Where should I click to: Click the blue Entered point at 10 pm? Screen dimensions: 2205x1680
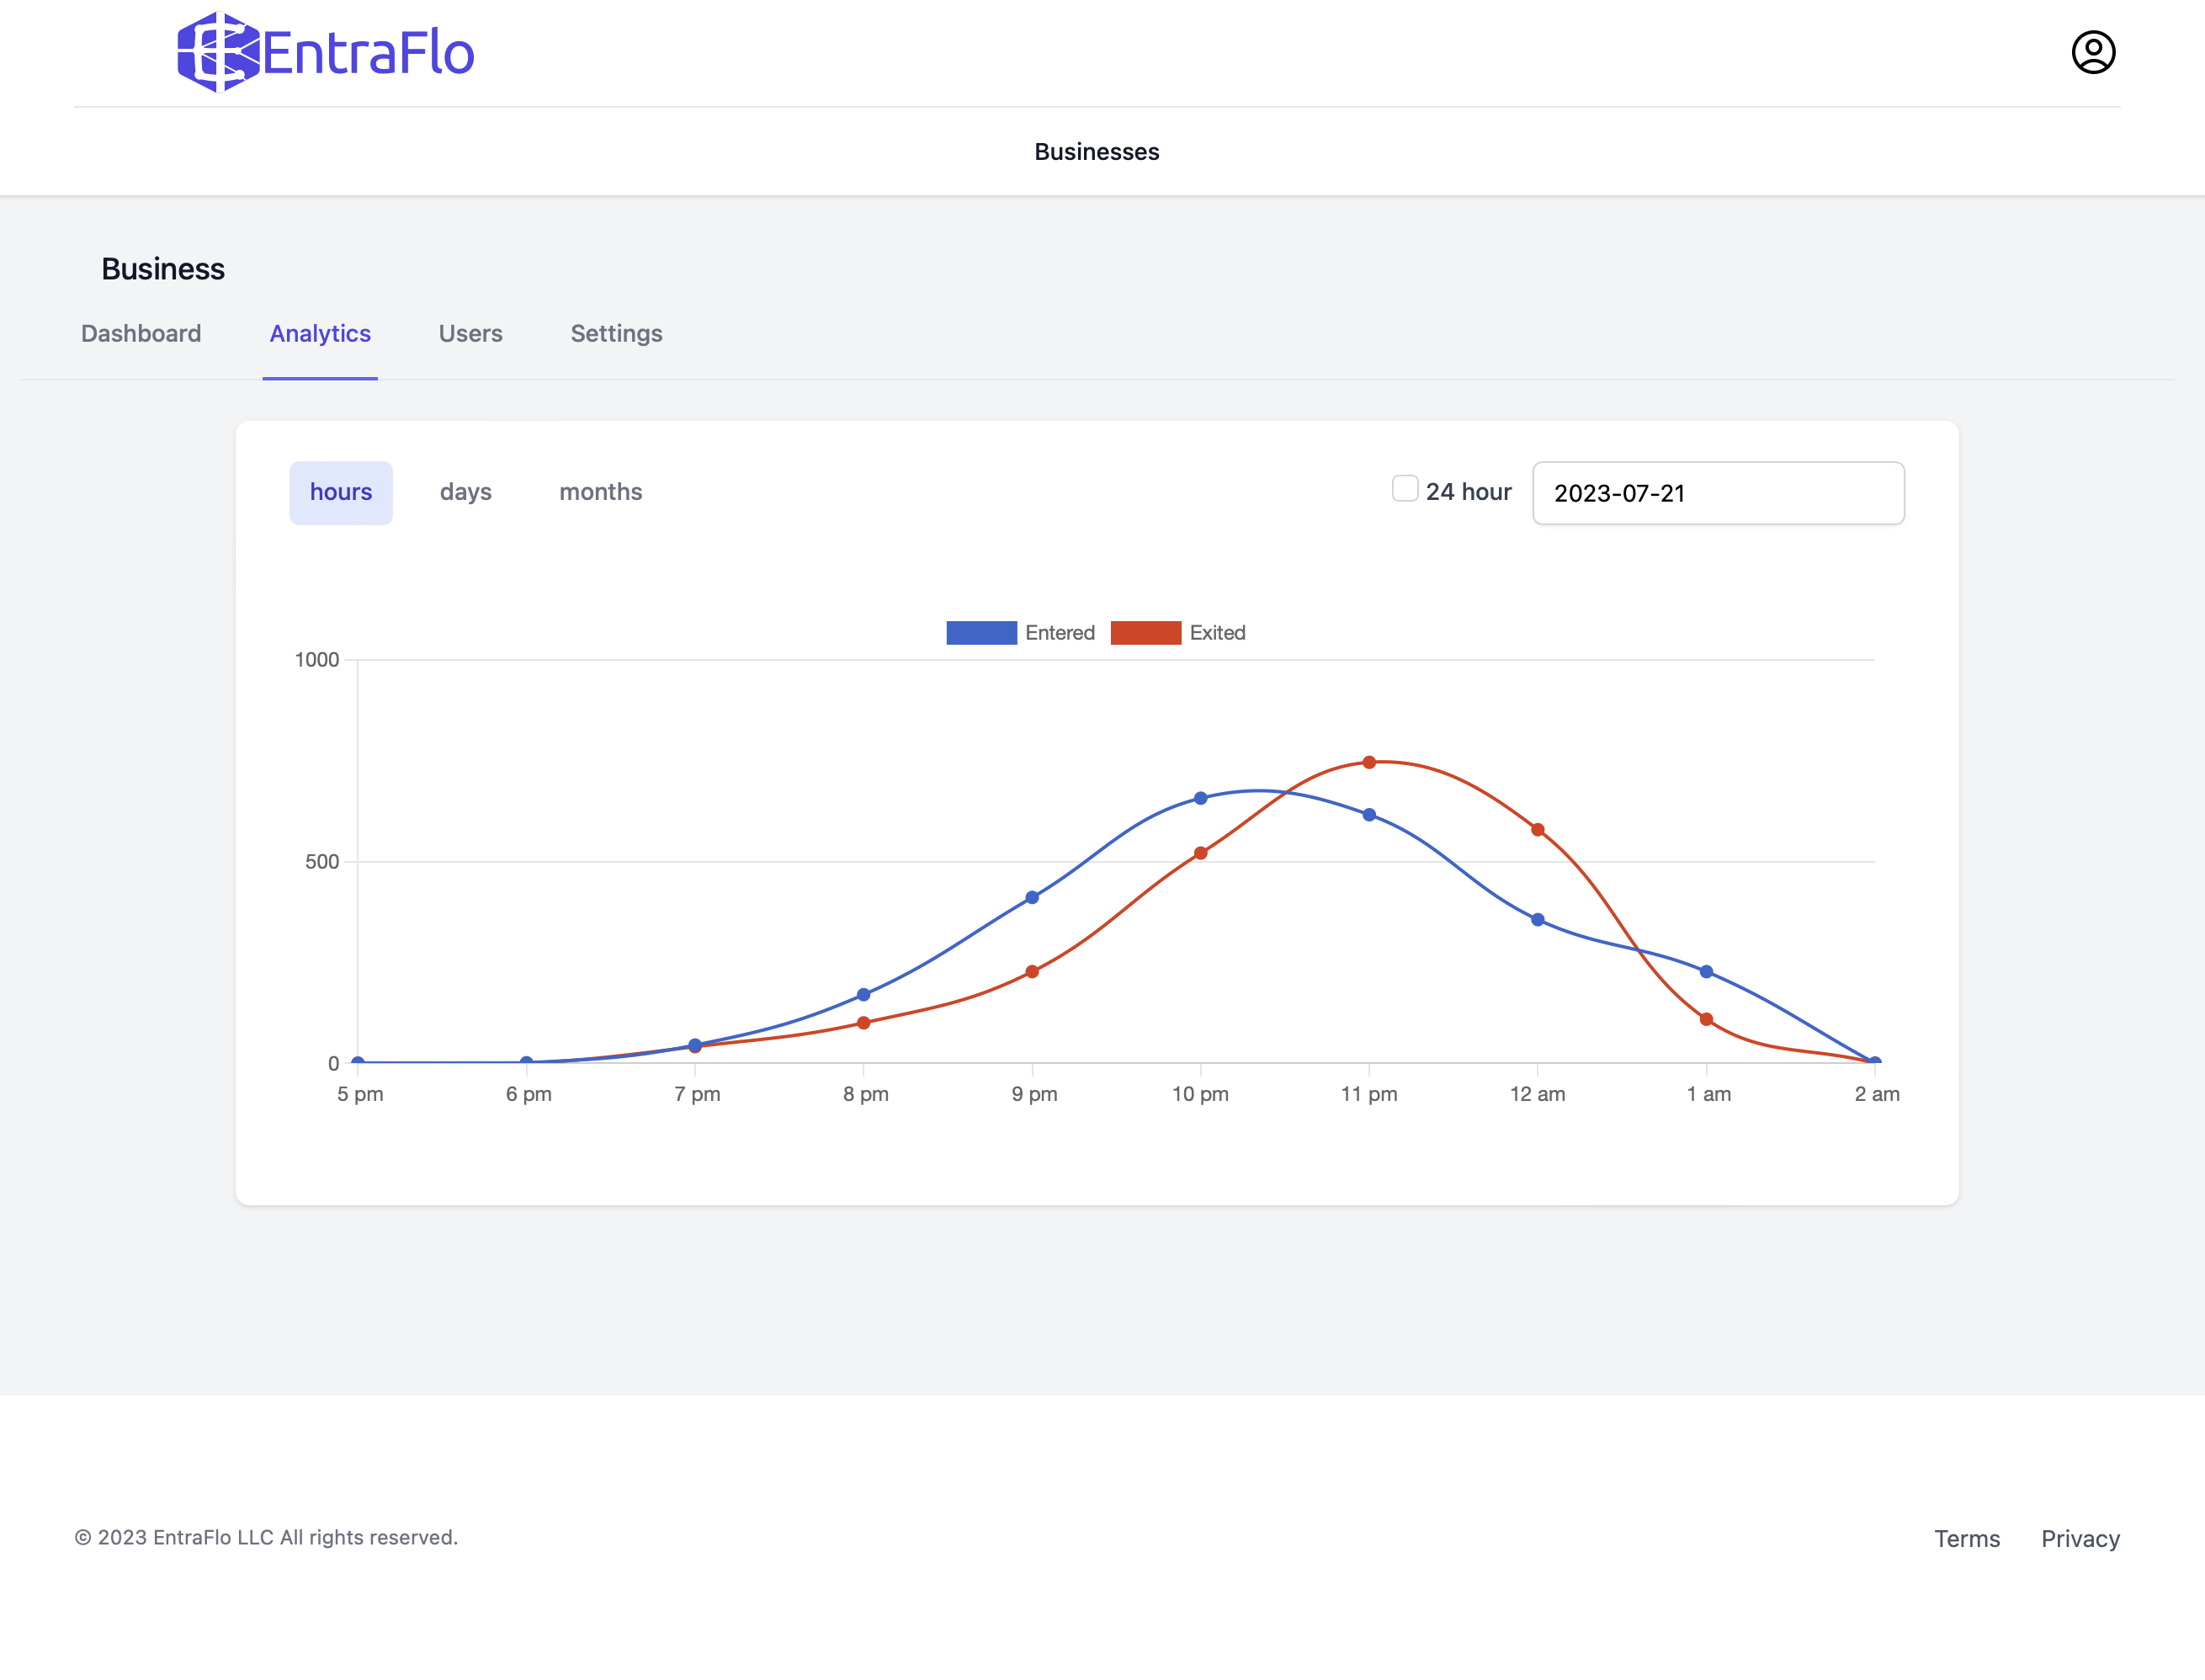[x=1200, y=798]
